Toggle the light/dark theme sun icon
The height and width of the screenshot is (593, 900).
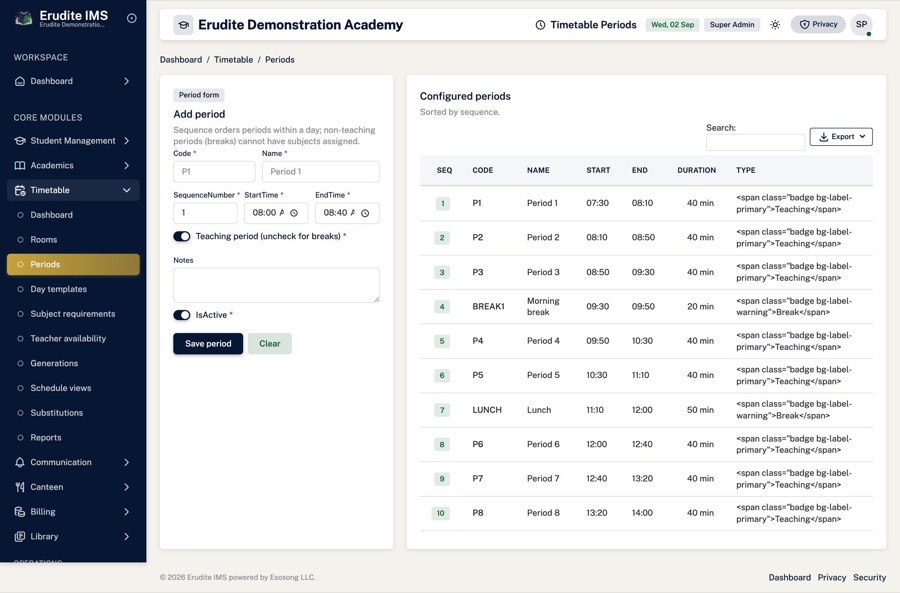775,25
